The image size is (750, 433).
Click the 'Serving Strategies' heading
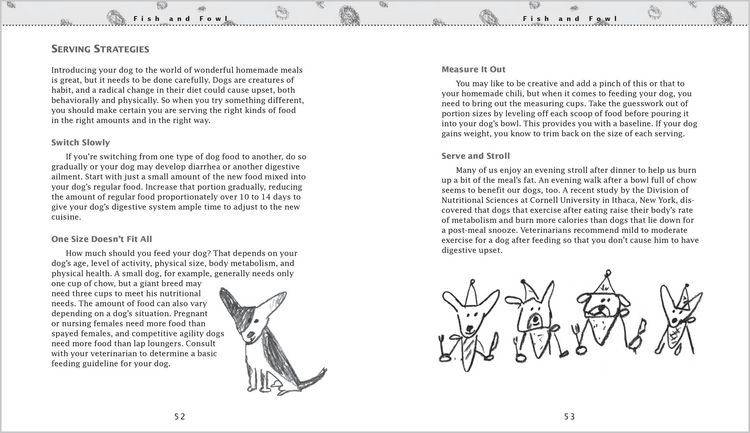pos(100,49)
